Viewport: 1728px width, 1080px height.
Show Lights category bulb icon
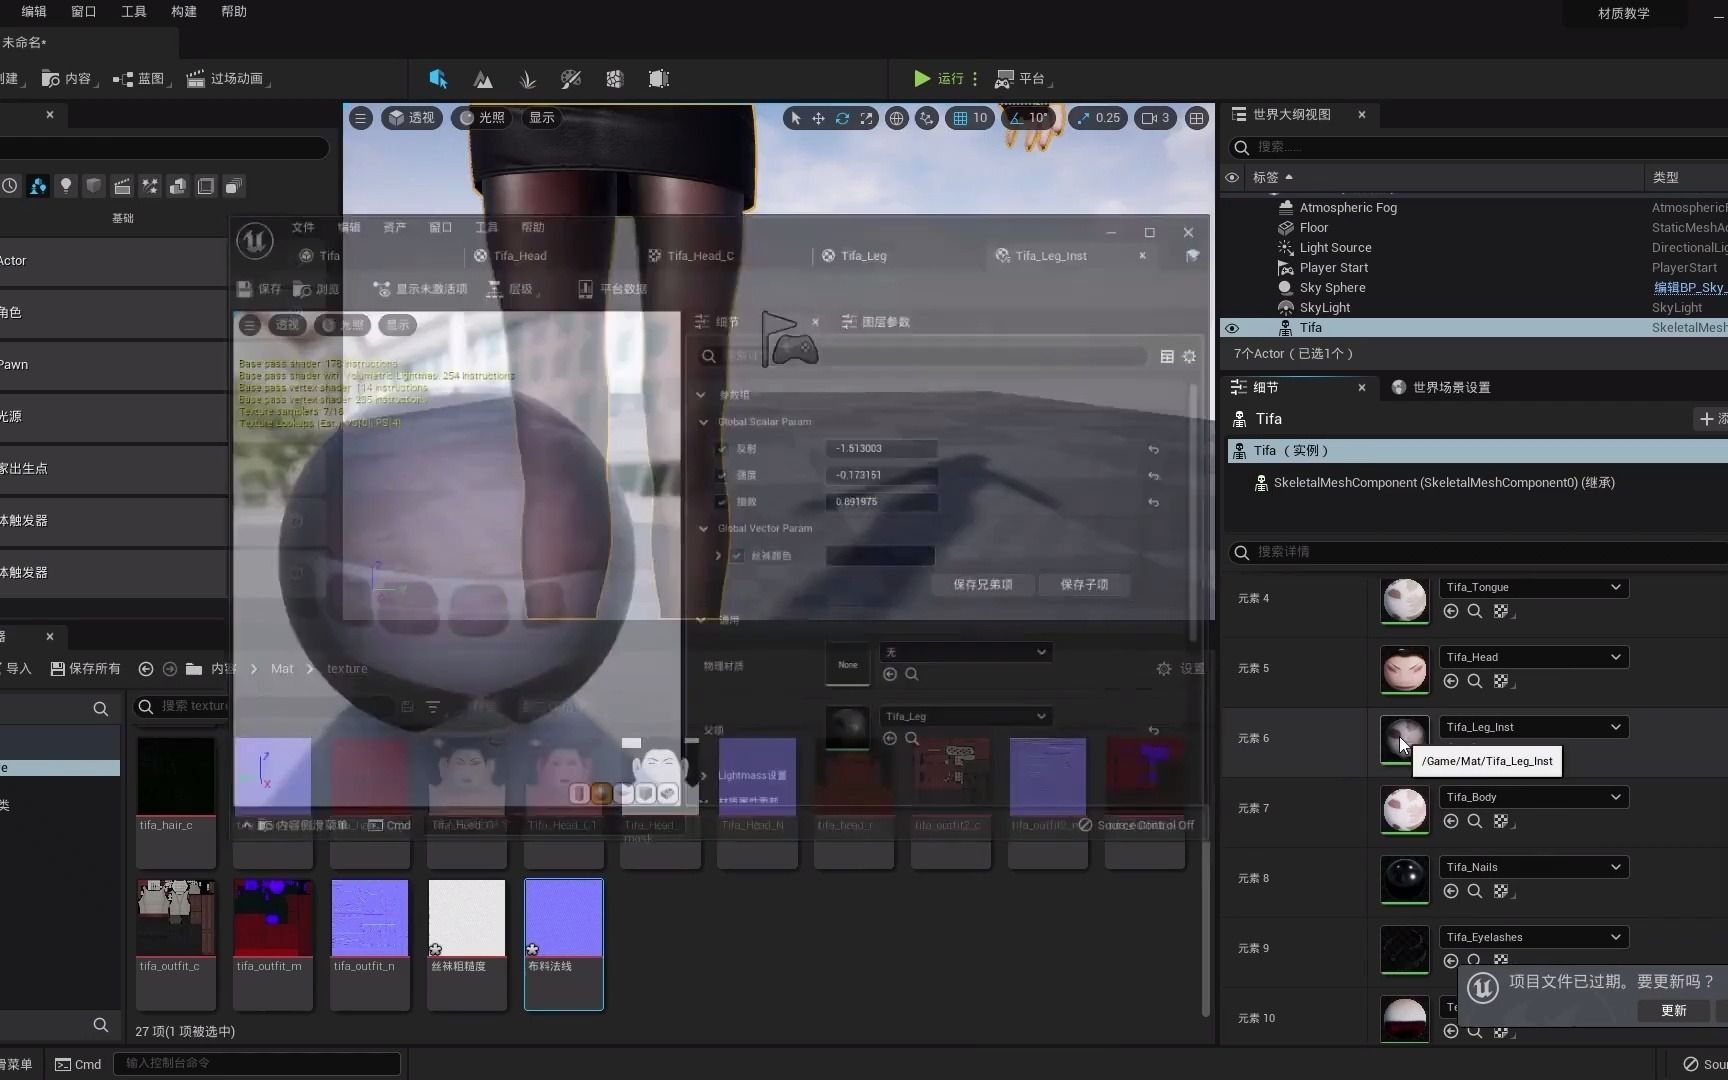click(65, 186)
